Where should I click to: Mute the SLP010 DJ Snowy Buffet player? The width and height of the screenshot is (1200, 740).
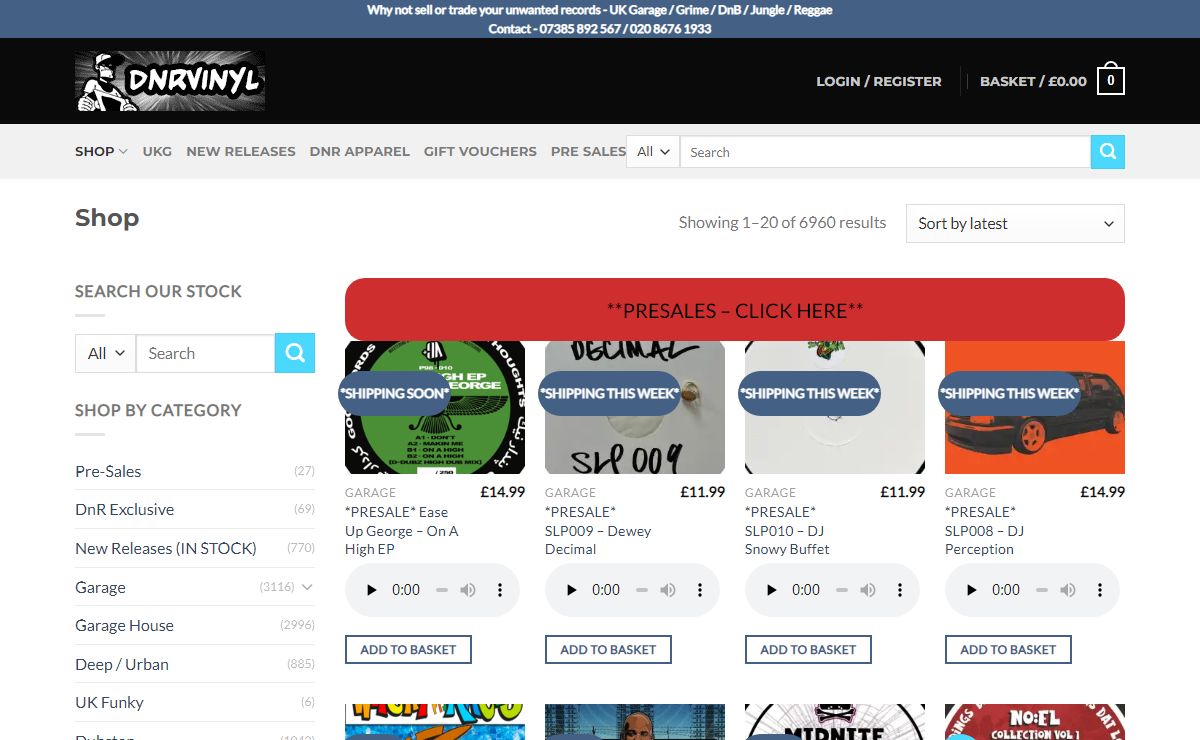coord(868,590)
